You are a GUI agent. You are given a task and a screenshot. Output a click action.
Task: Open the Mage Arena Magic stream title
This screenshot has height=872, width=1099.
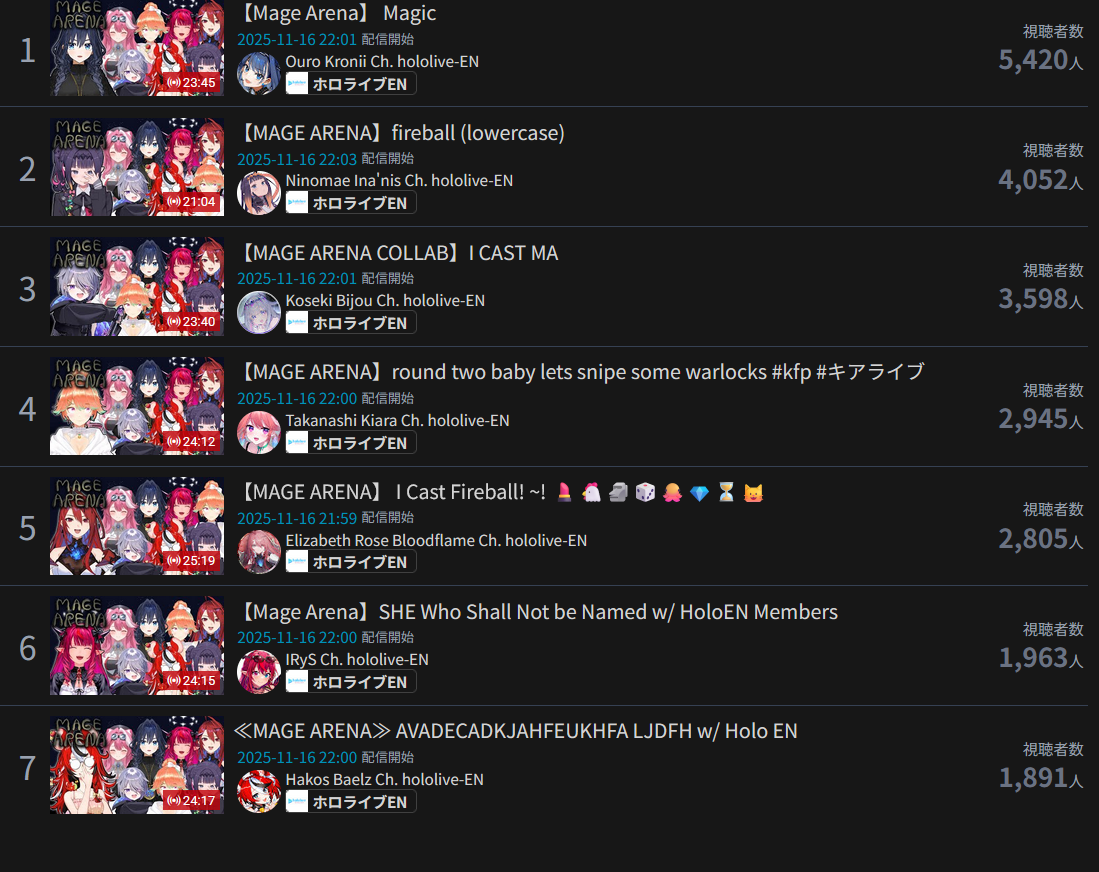coord(337,13)
